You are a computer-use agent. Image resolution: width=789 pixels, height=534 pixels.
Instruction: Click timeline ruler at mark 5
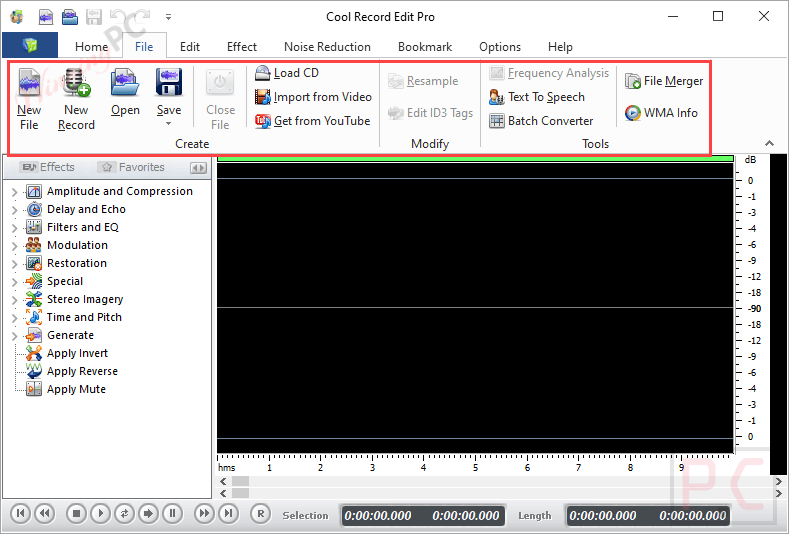[x=475, y=467]
